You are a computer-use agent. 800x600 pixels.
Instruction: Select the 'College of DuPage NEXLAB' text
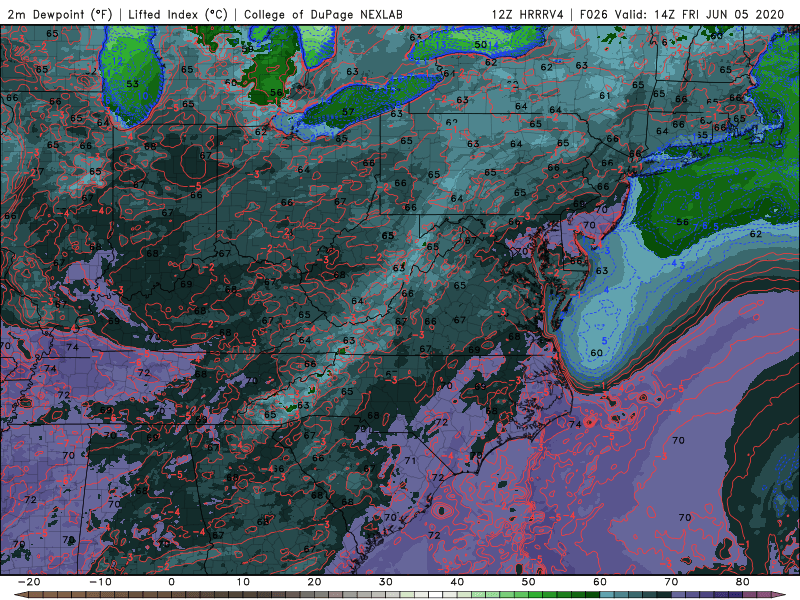[x=323, y=14]
